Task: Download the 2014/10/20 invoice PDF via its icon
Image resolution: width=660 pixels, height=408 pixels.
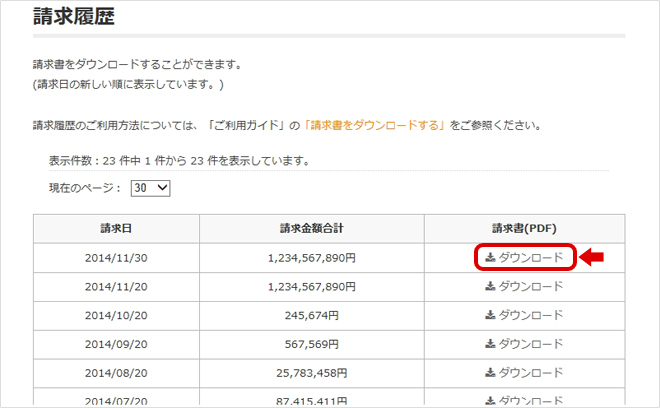Action: click(x=490, y=315)
